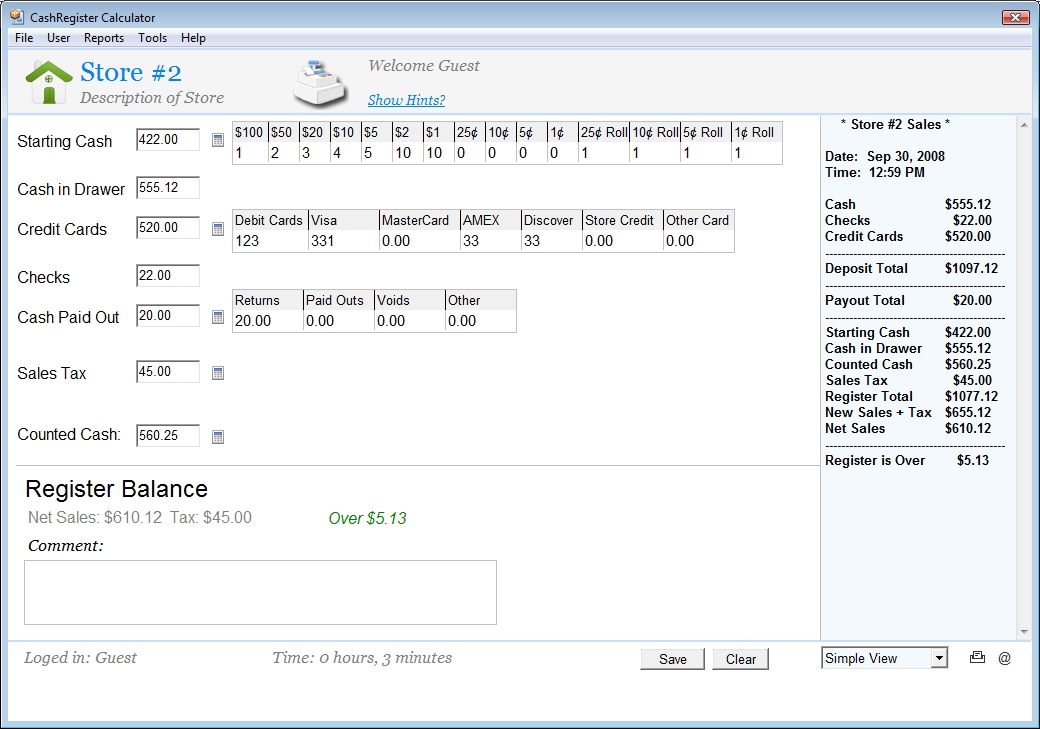Open the Sales Tax calculator icon
Viewport: 1040px width, 729px height.
tap(217, 372)
